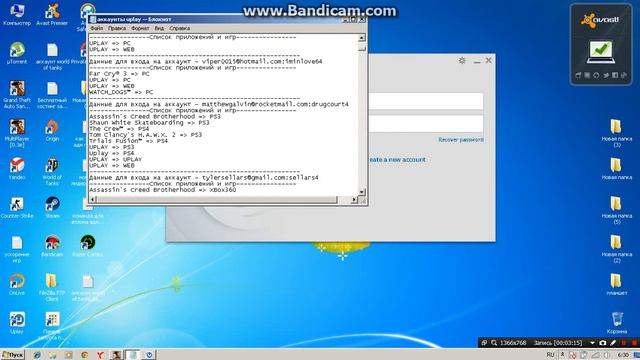The width and height of the screenshot is (640, 360).
Task: Pause the Bandicam recording
Action: tap(624, 343)
